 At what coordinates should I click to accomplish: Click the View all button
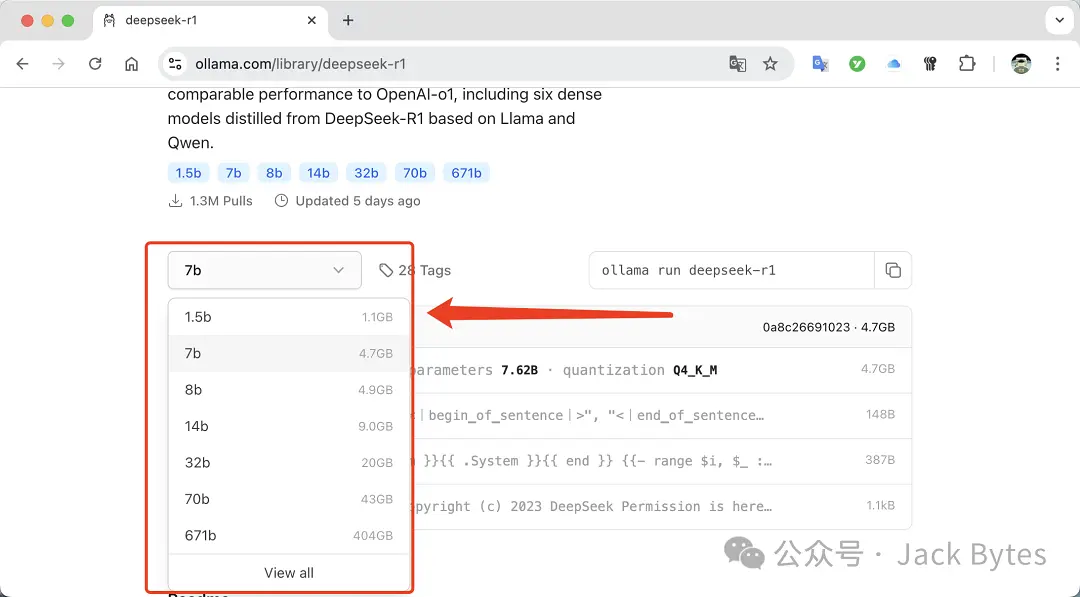[x=288, y=572]
